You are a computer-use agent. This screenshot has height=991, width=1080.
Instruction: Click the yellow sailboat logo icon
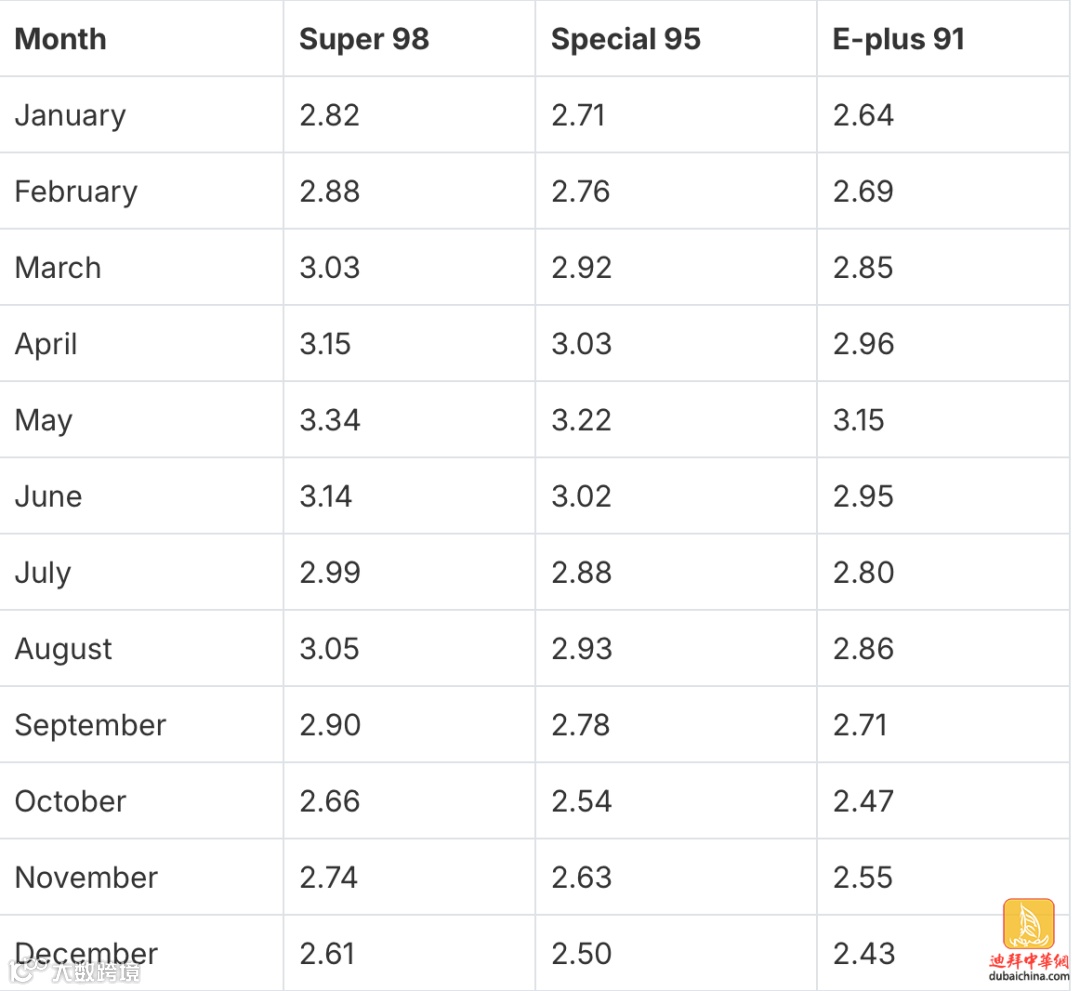(x=1028, y=923)
